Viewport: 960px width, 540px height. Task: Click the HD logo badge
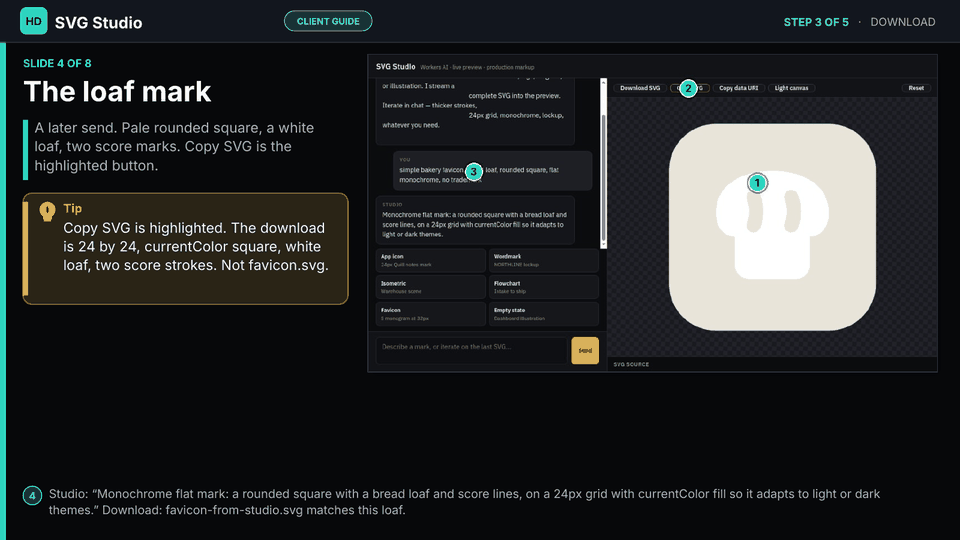pyautogui.click(x=34, y=21)
